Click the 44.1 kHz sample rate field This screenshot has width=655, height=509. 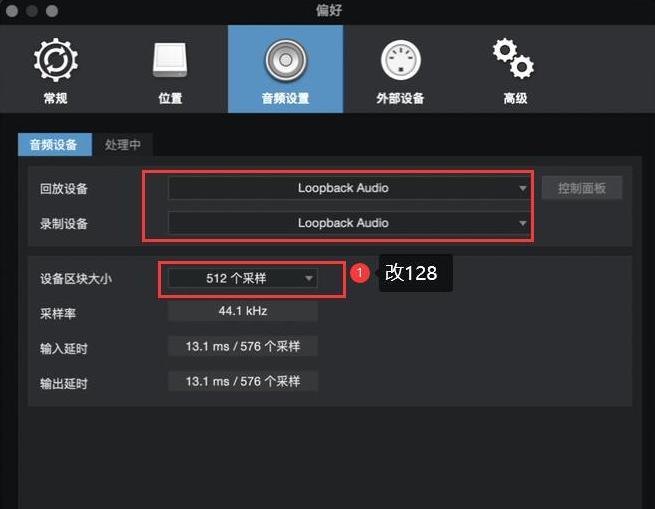pyautogui.click(x=243, y=311)
